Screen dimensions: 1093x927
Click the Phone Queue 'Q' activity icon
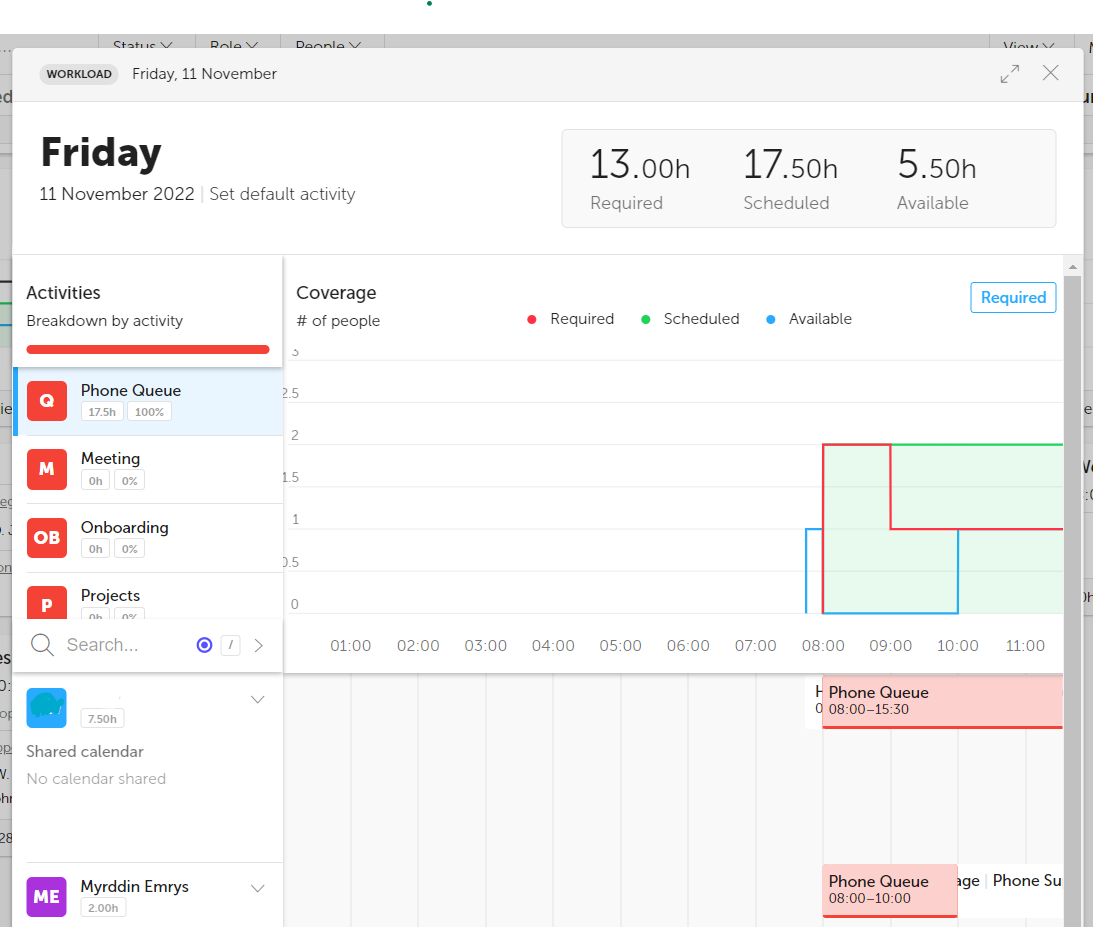click(47, 401)
